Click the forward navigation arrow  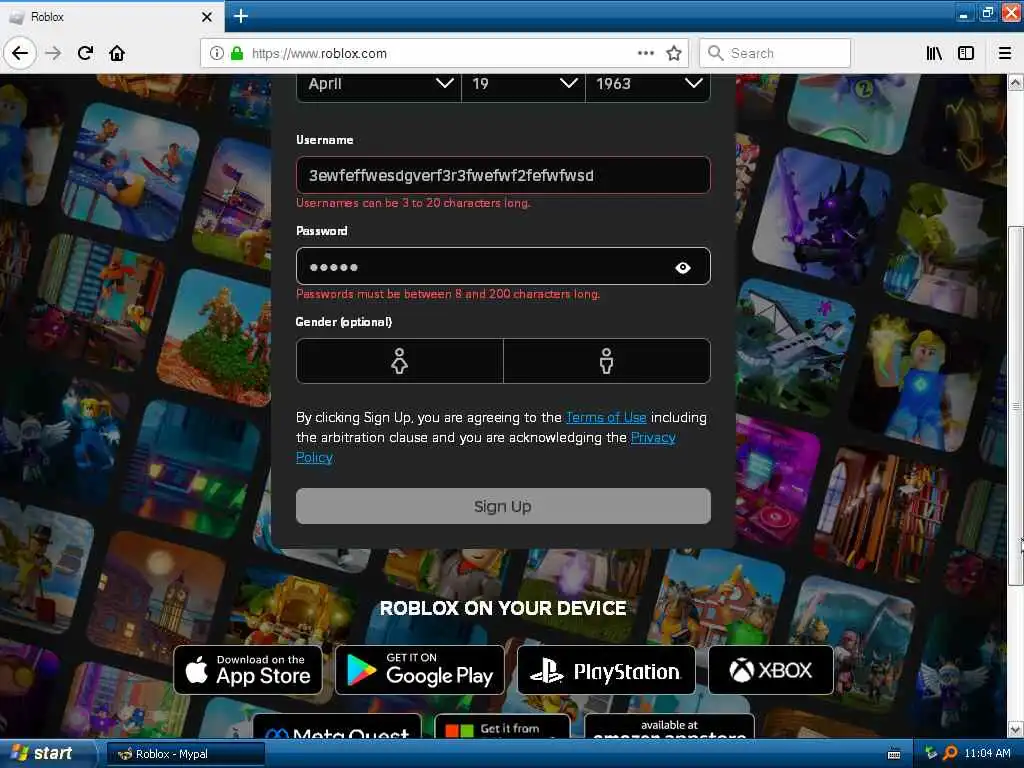pos(54,53)
